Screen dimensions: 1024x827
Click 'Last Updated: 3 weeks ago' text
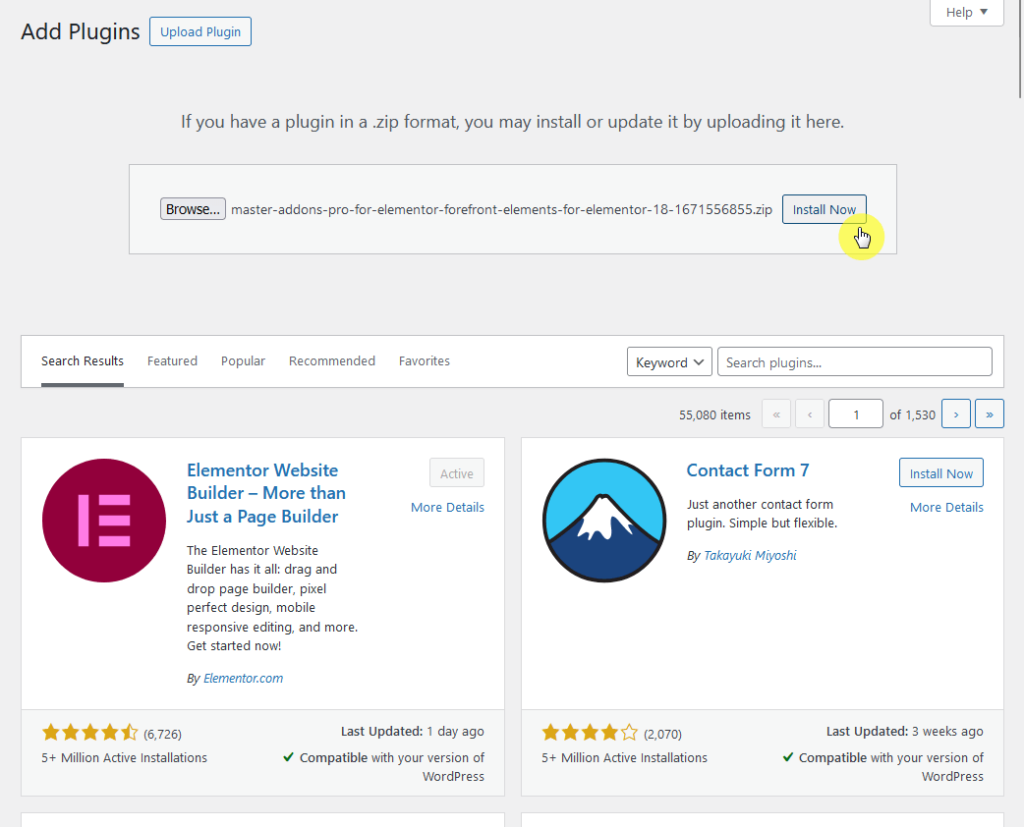click(904, 731)
